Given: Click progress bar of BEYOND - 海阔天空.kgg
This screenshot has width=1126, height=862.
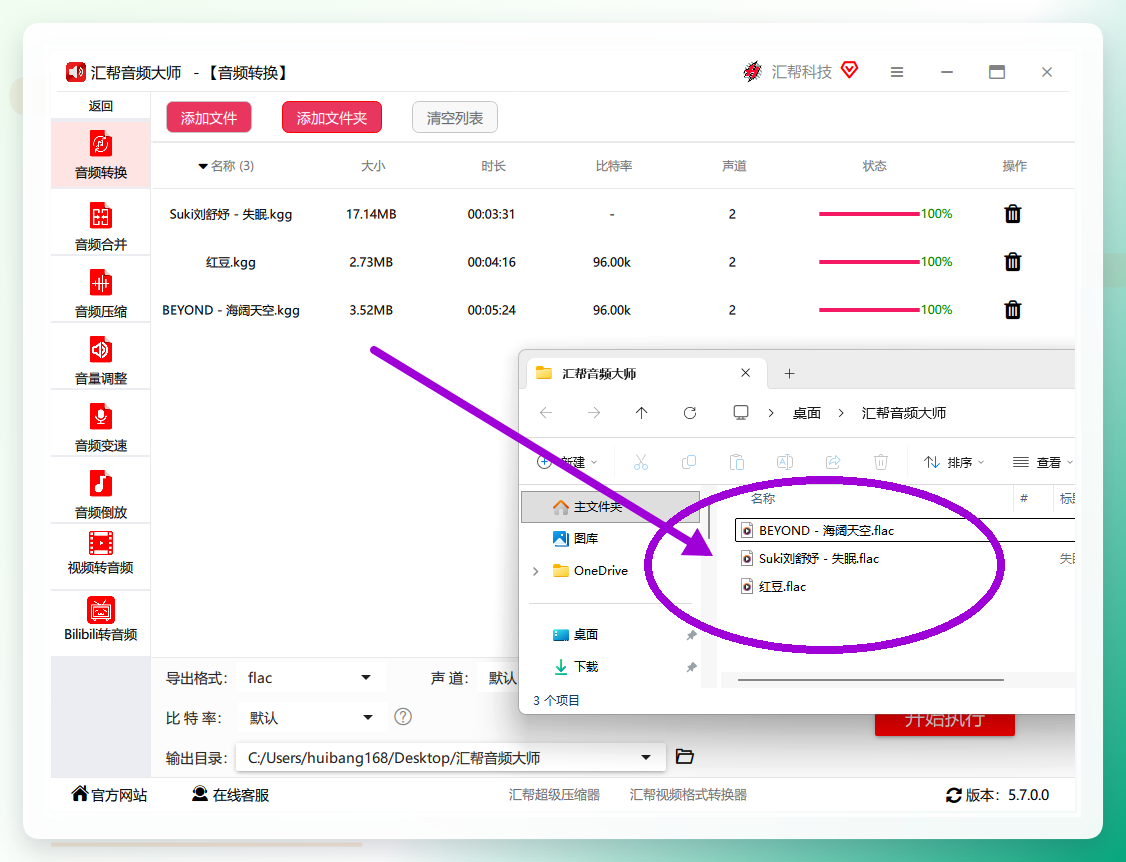Looking at the screenshot, I should 869,310.
